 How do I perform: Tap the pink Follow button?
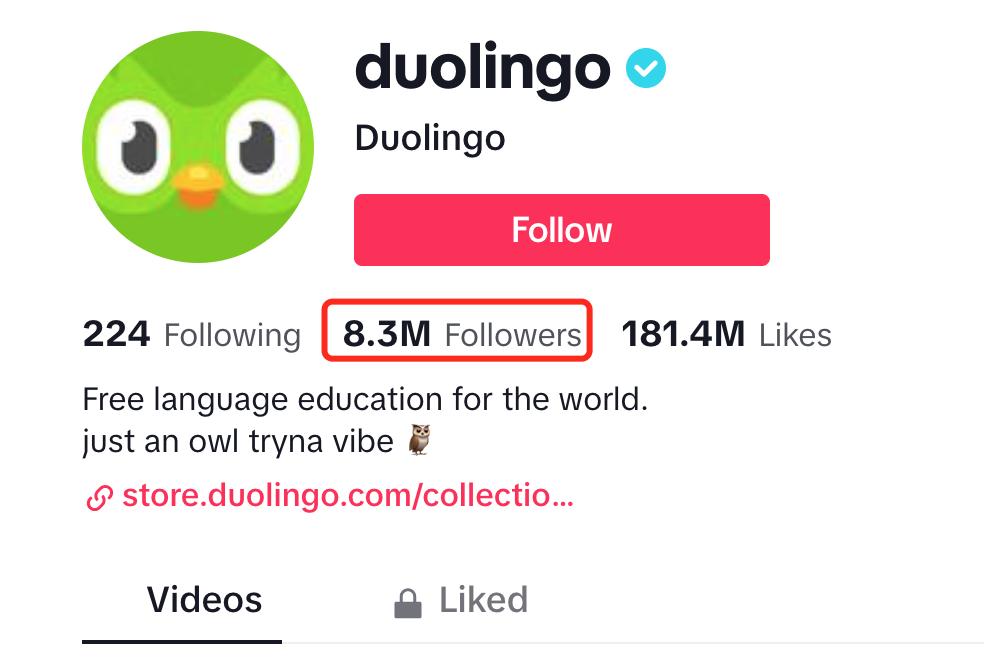tap(562, 230)
